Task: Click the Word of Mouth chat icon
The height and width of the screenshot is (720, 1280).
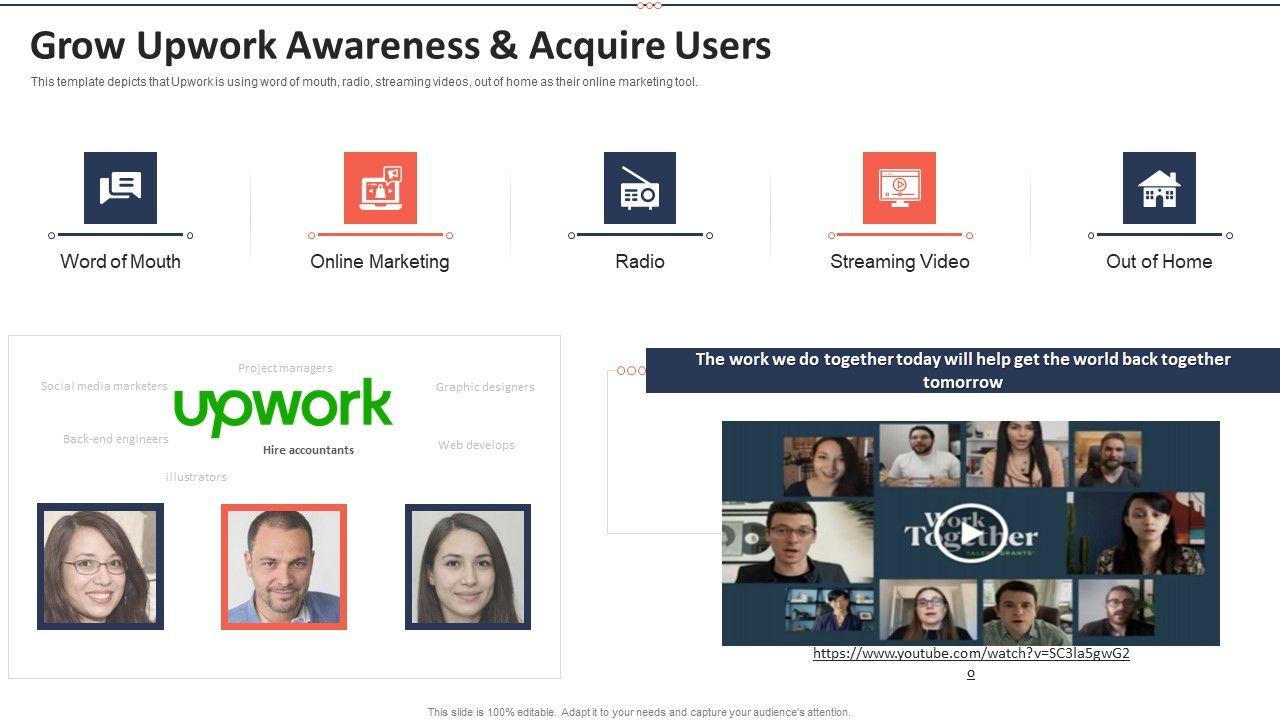Action: (x=120, y=188)
